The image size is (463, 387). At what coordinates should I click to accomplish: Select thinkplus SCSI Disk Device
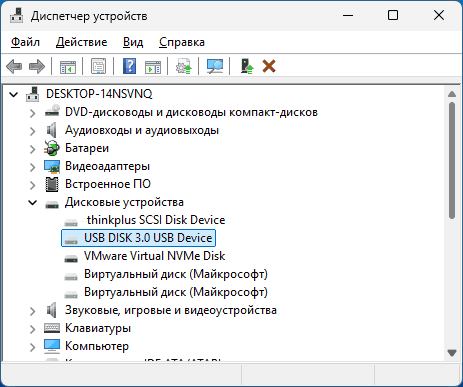pyautogui.click(x=156, y=220)
